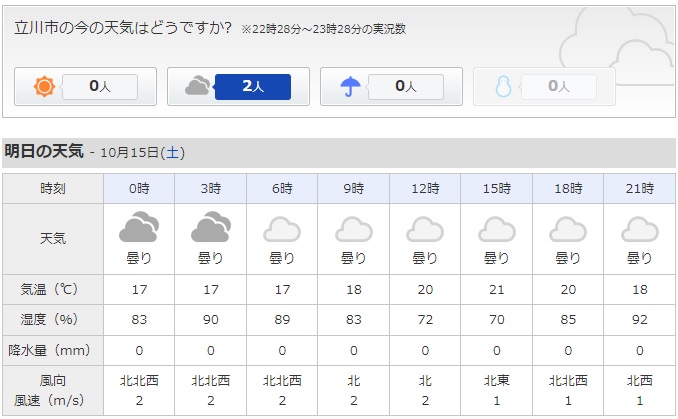Click the blue umbrella rain vote icon
678x419 pixels.
pyautogui.click(x=350, y=86)
